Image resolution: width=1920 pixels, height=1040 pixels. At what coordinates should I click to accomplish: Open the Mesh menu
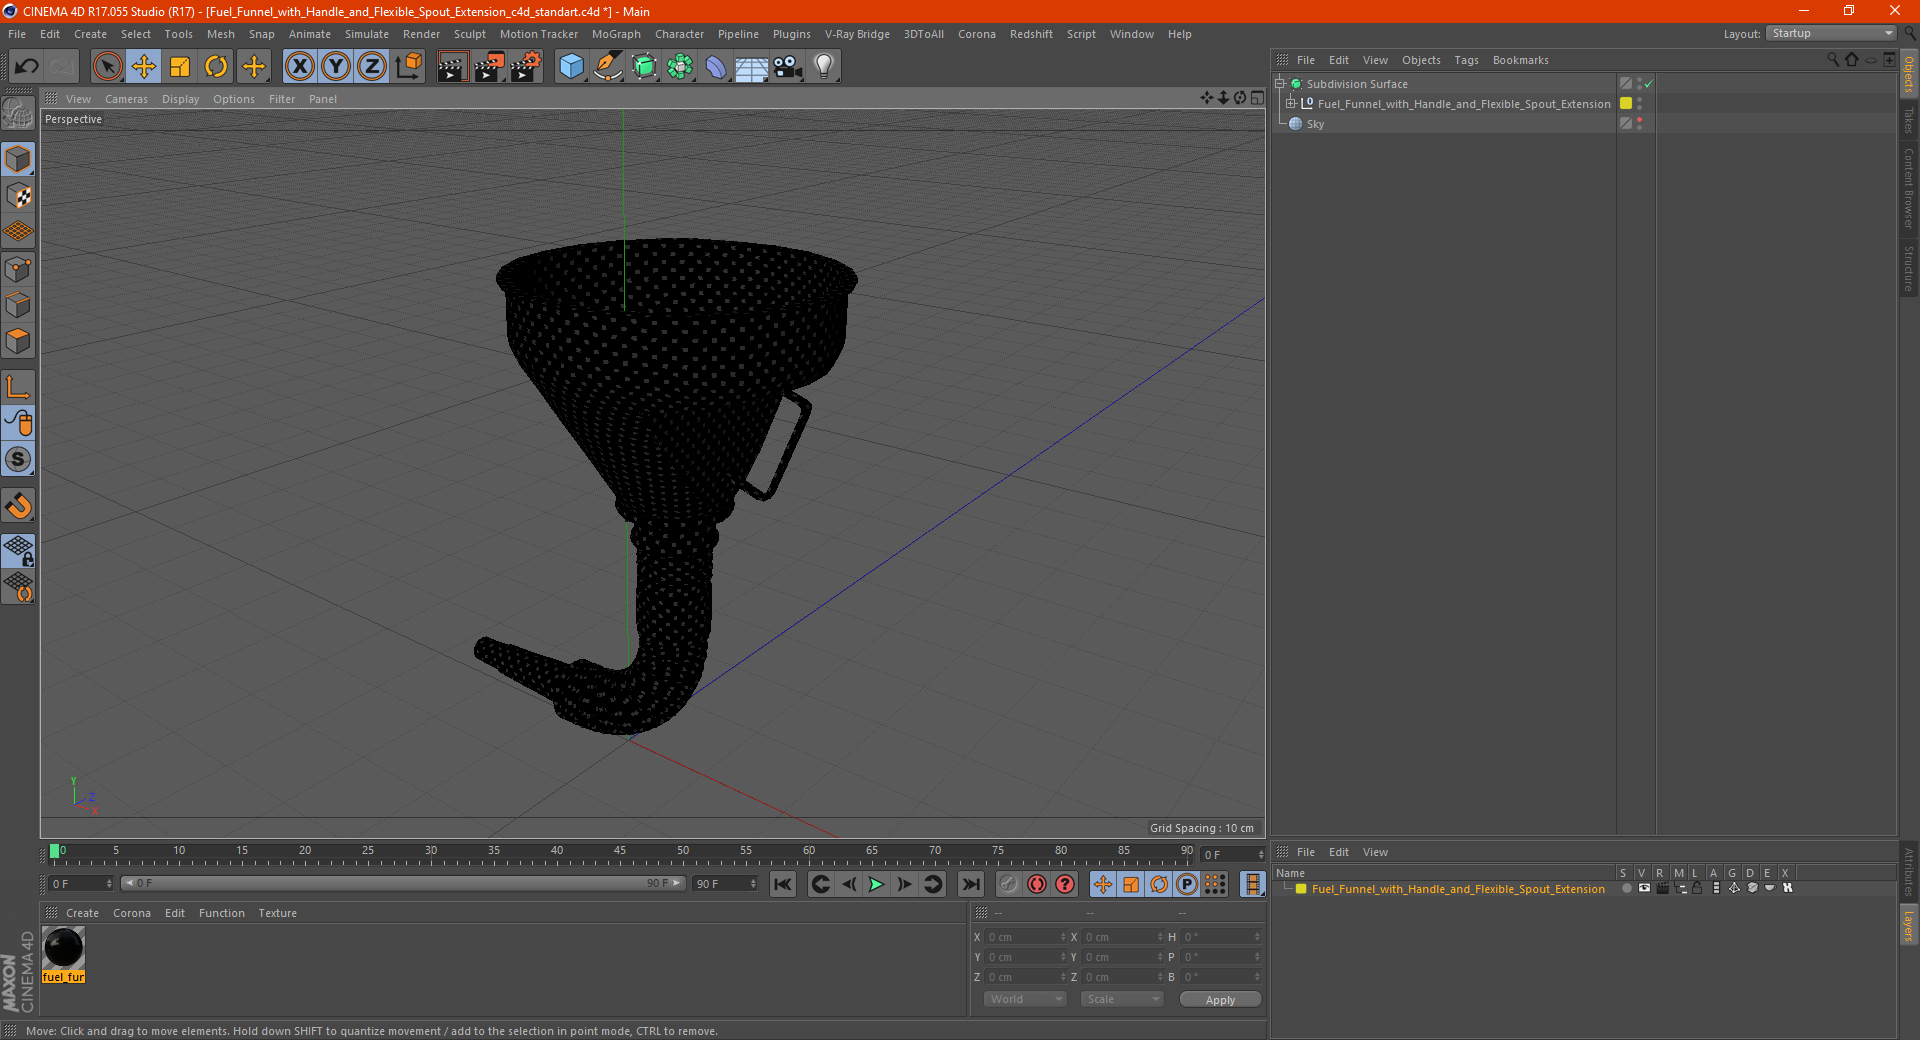coord(220,34)
